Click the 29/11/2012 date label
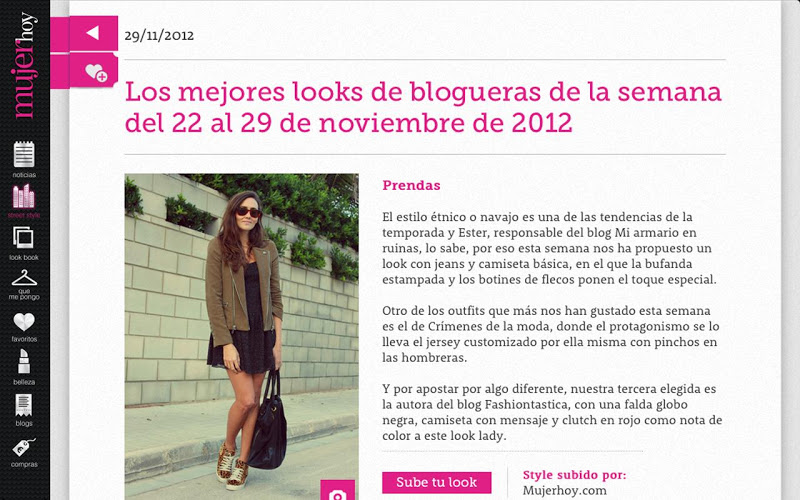The height and width of the screenshot is (500, 800). [x=159, y=36]
